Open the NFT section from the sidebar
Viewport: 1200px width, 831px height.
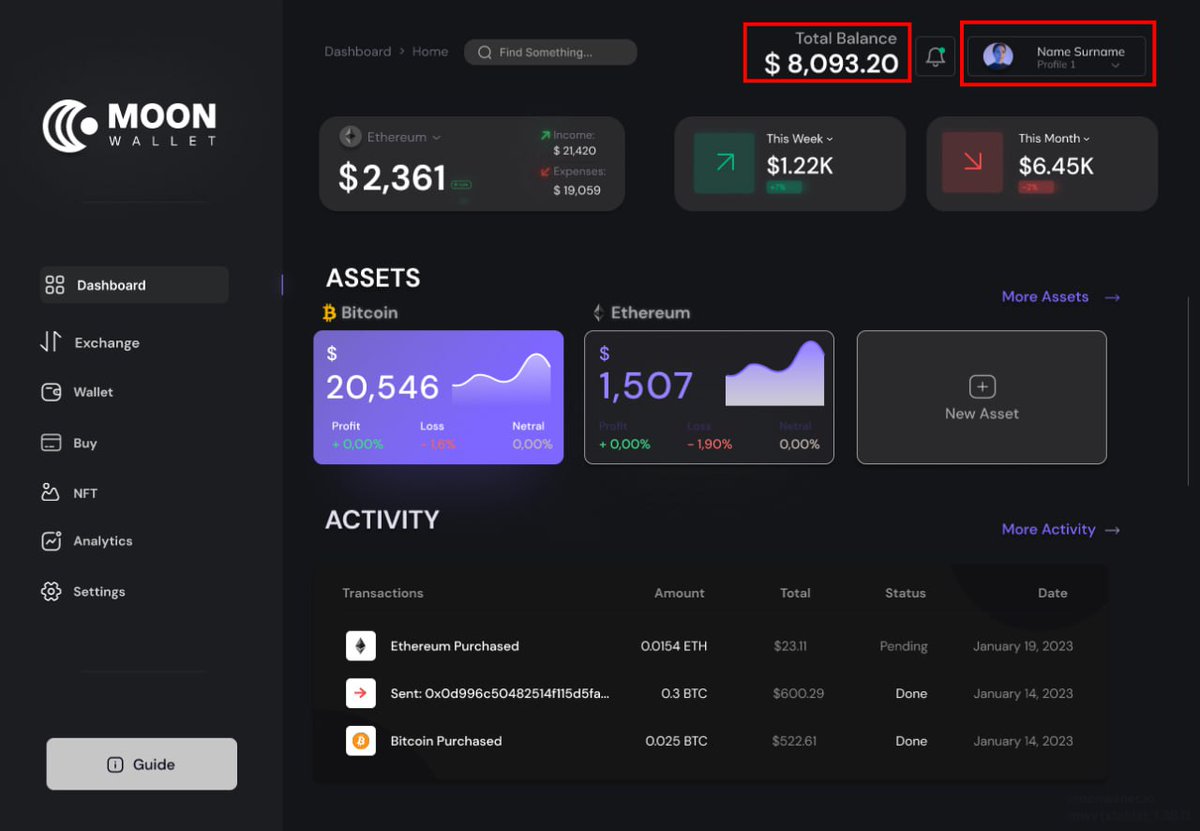click(x=52, y=492)
